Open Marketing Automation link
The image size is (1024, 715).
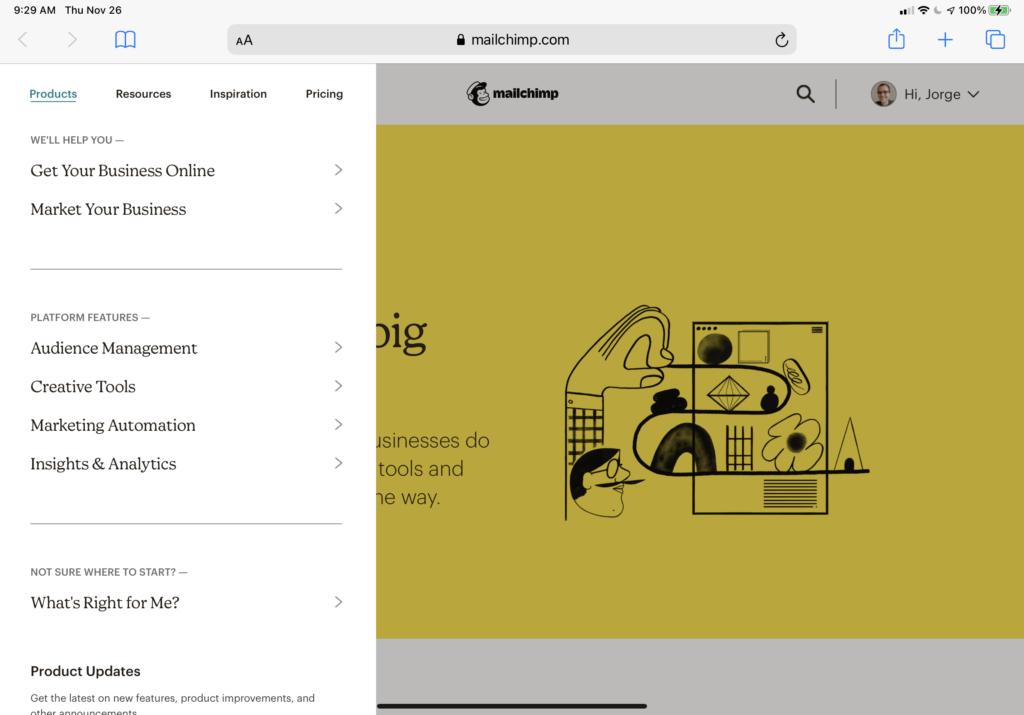click(x=113, y=425)
